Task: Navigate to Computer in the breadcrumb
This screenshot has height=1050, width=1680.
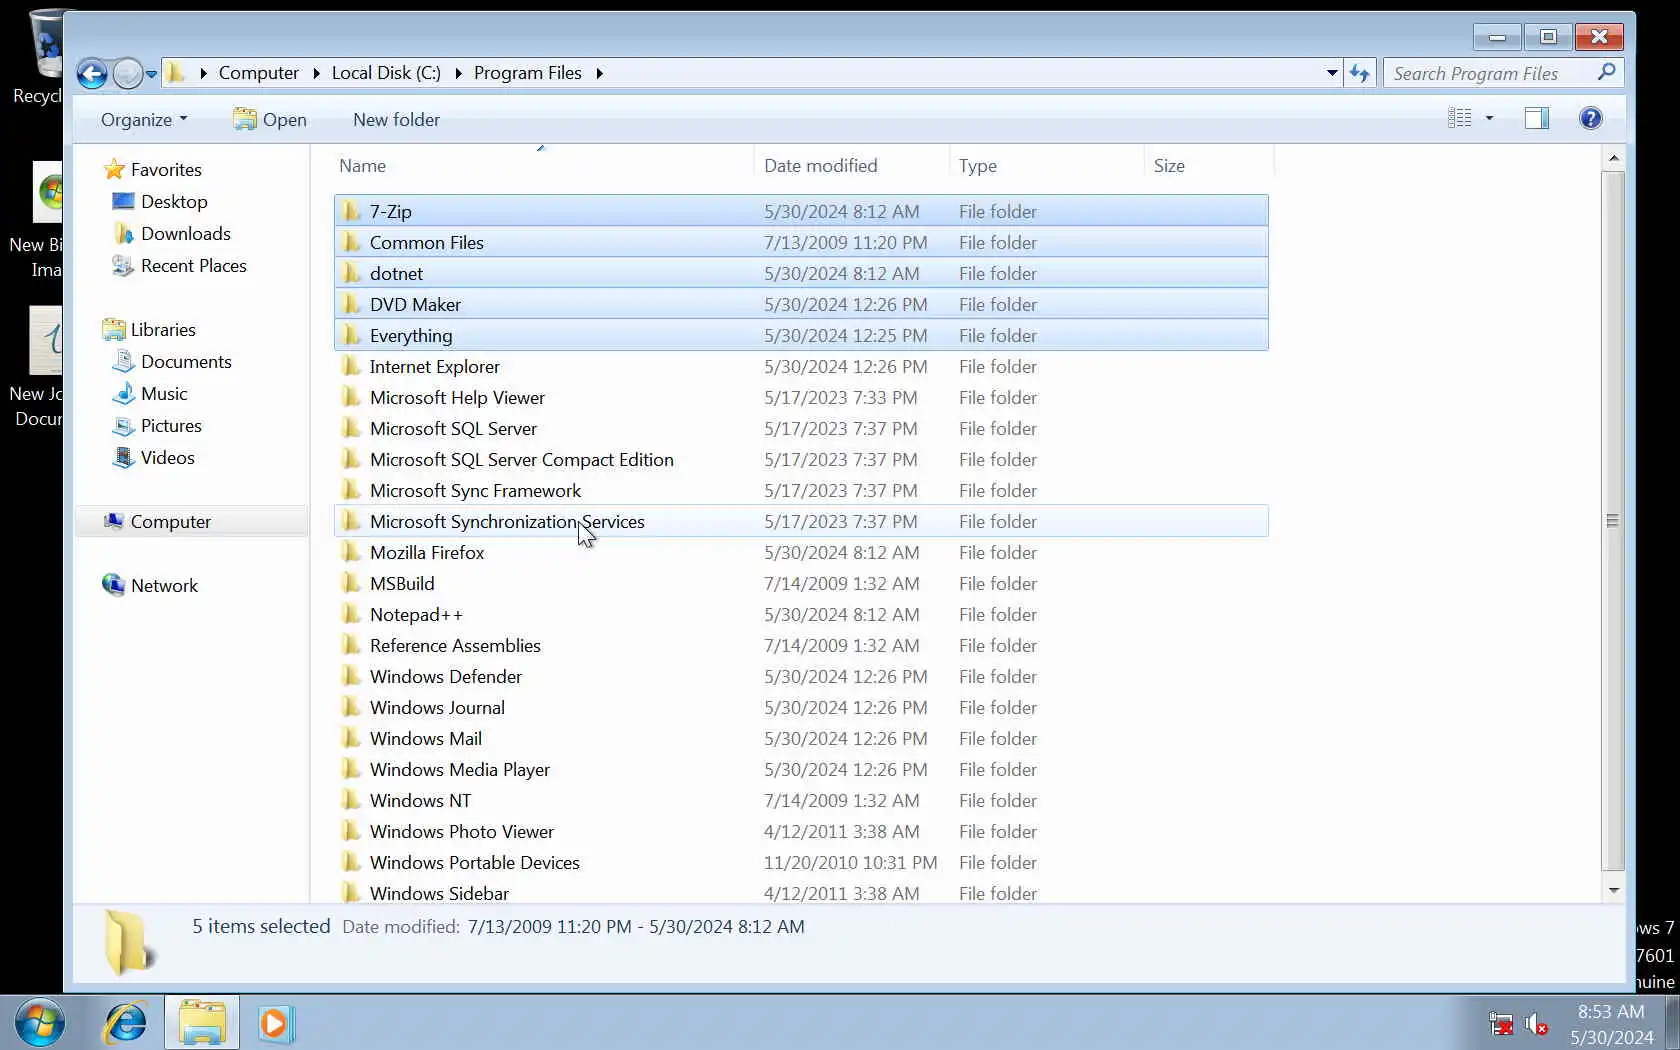Action: tap(258, 73)
